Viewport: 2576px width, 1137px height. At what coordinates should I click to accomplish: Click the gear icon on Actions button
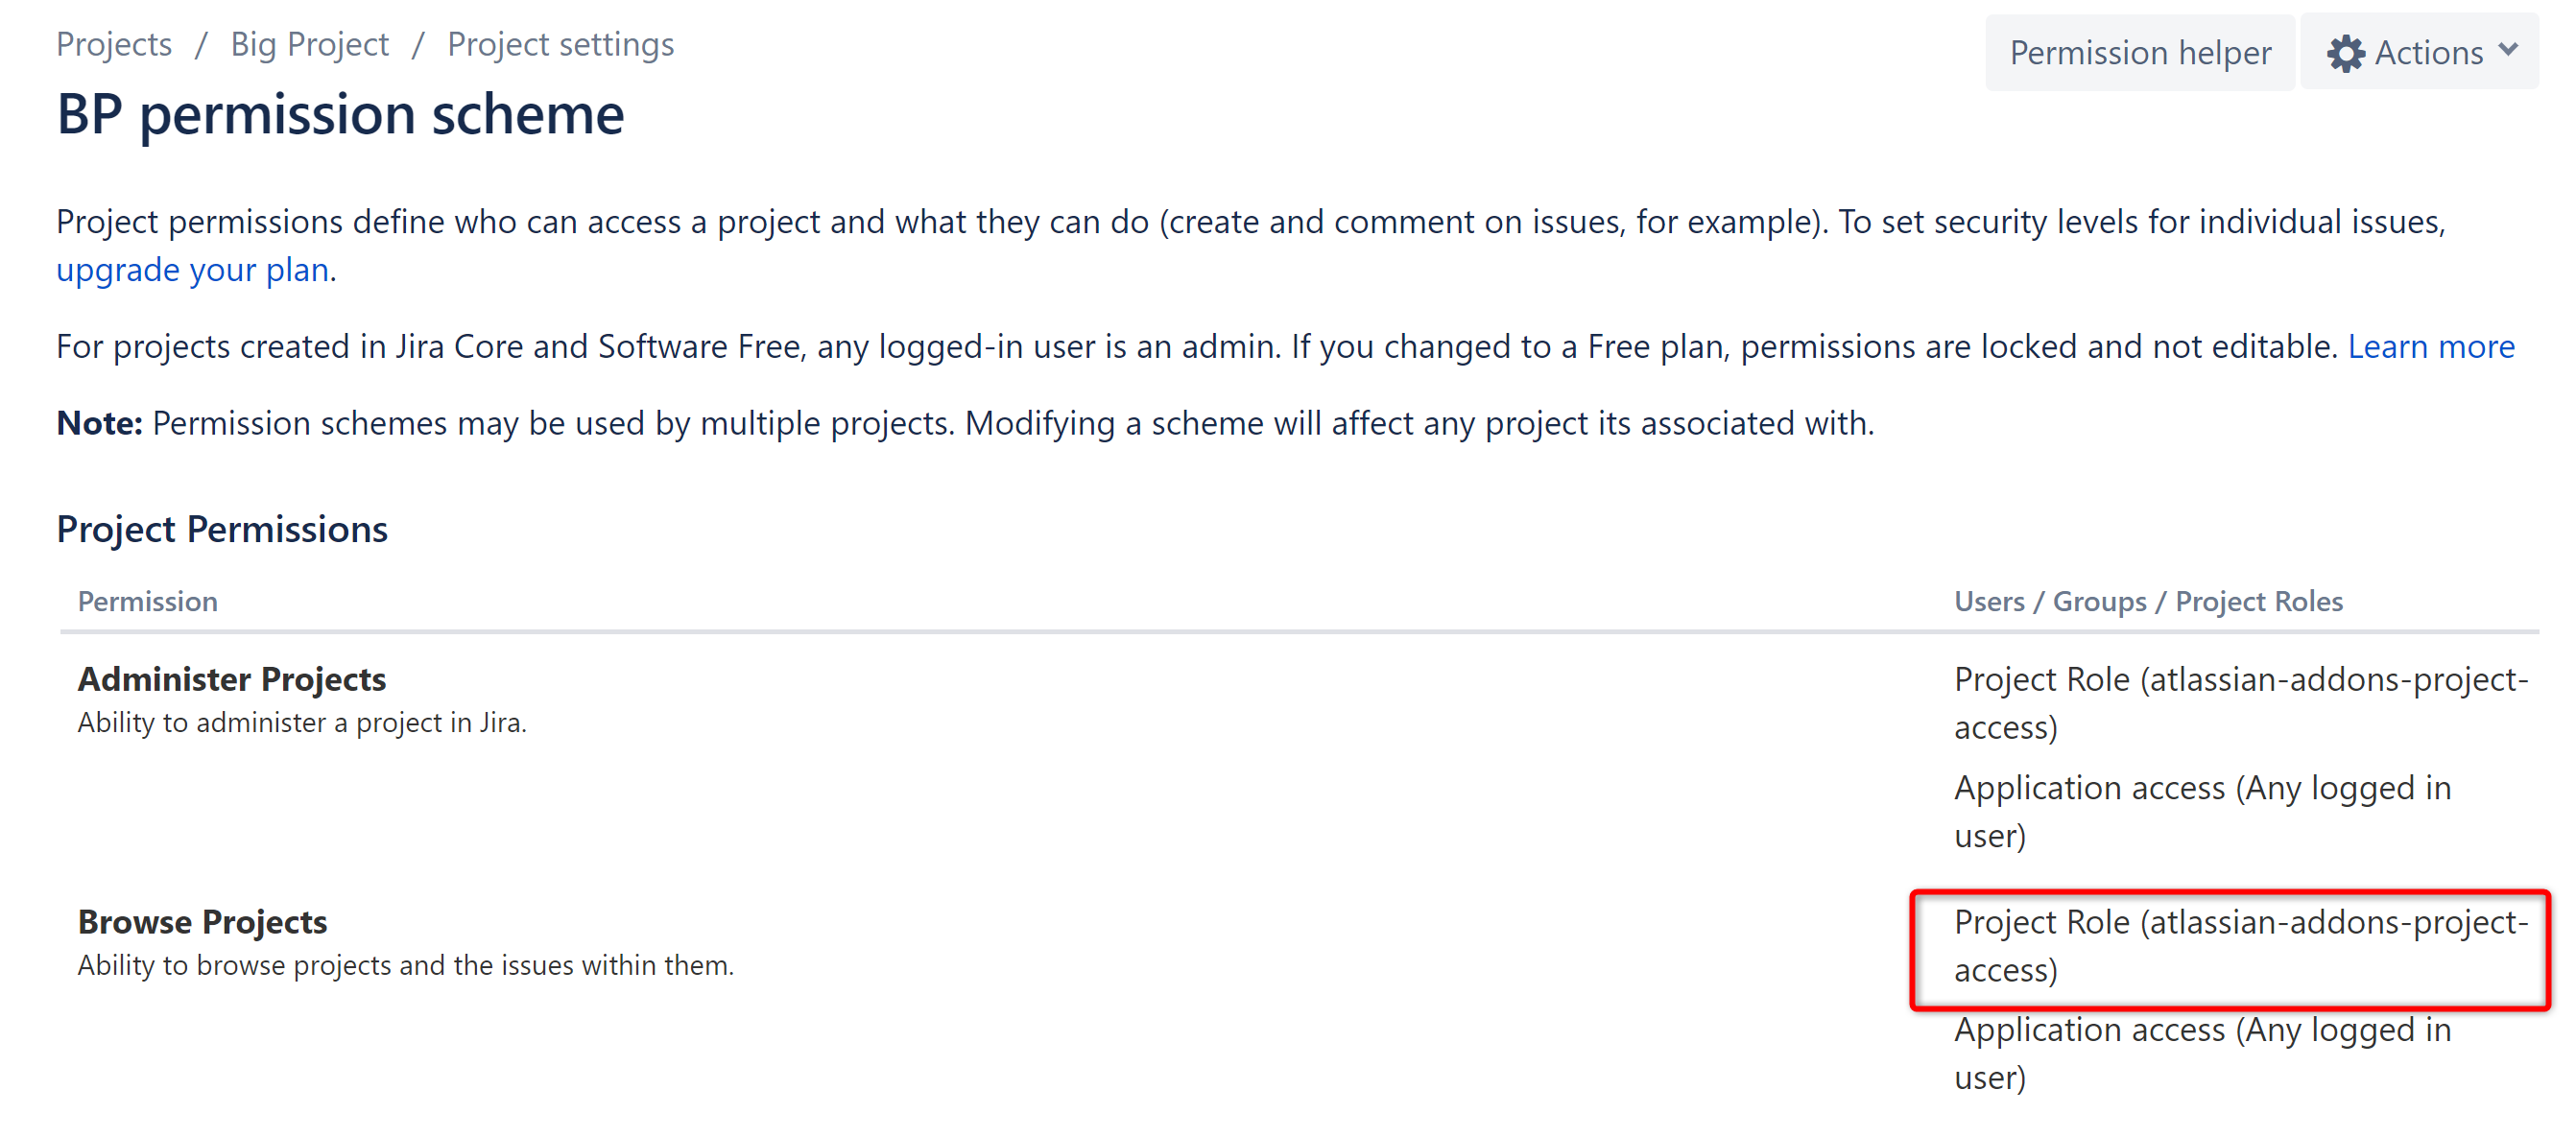(2347, 52)
